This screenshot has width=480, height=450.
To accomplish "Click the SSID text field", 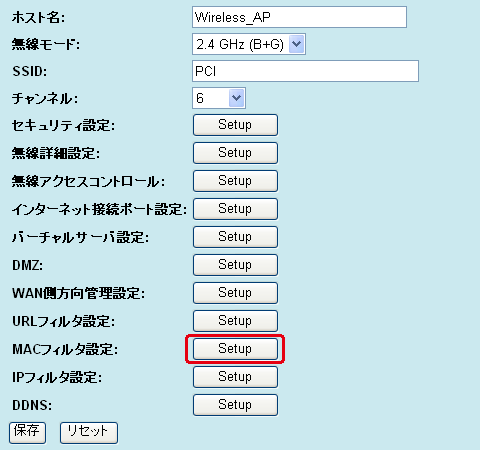I will (305, 71).
